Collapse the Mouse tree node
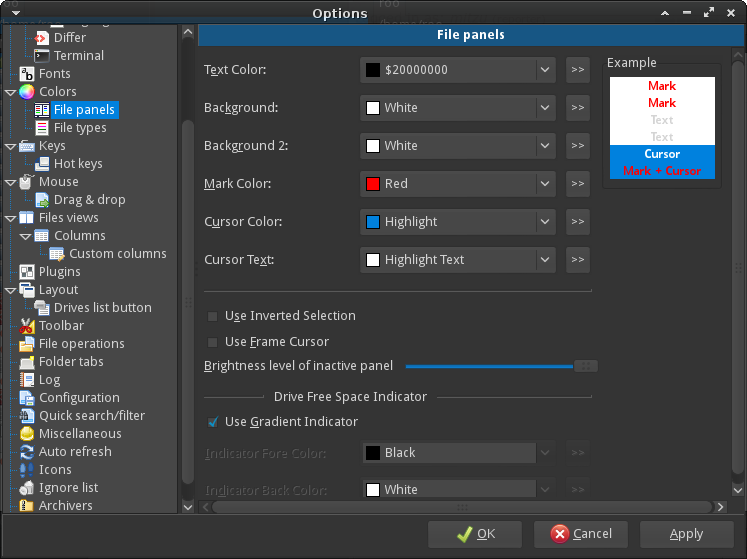This screenshot has height=559, width=747. point(10,182)
